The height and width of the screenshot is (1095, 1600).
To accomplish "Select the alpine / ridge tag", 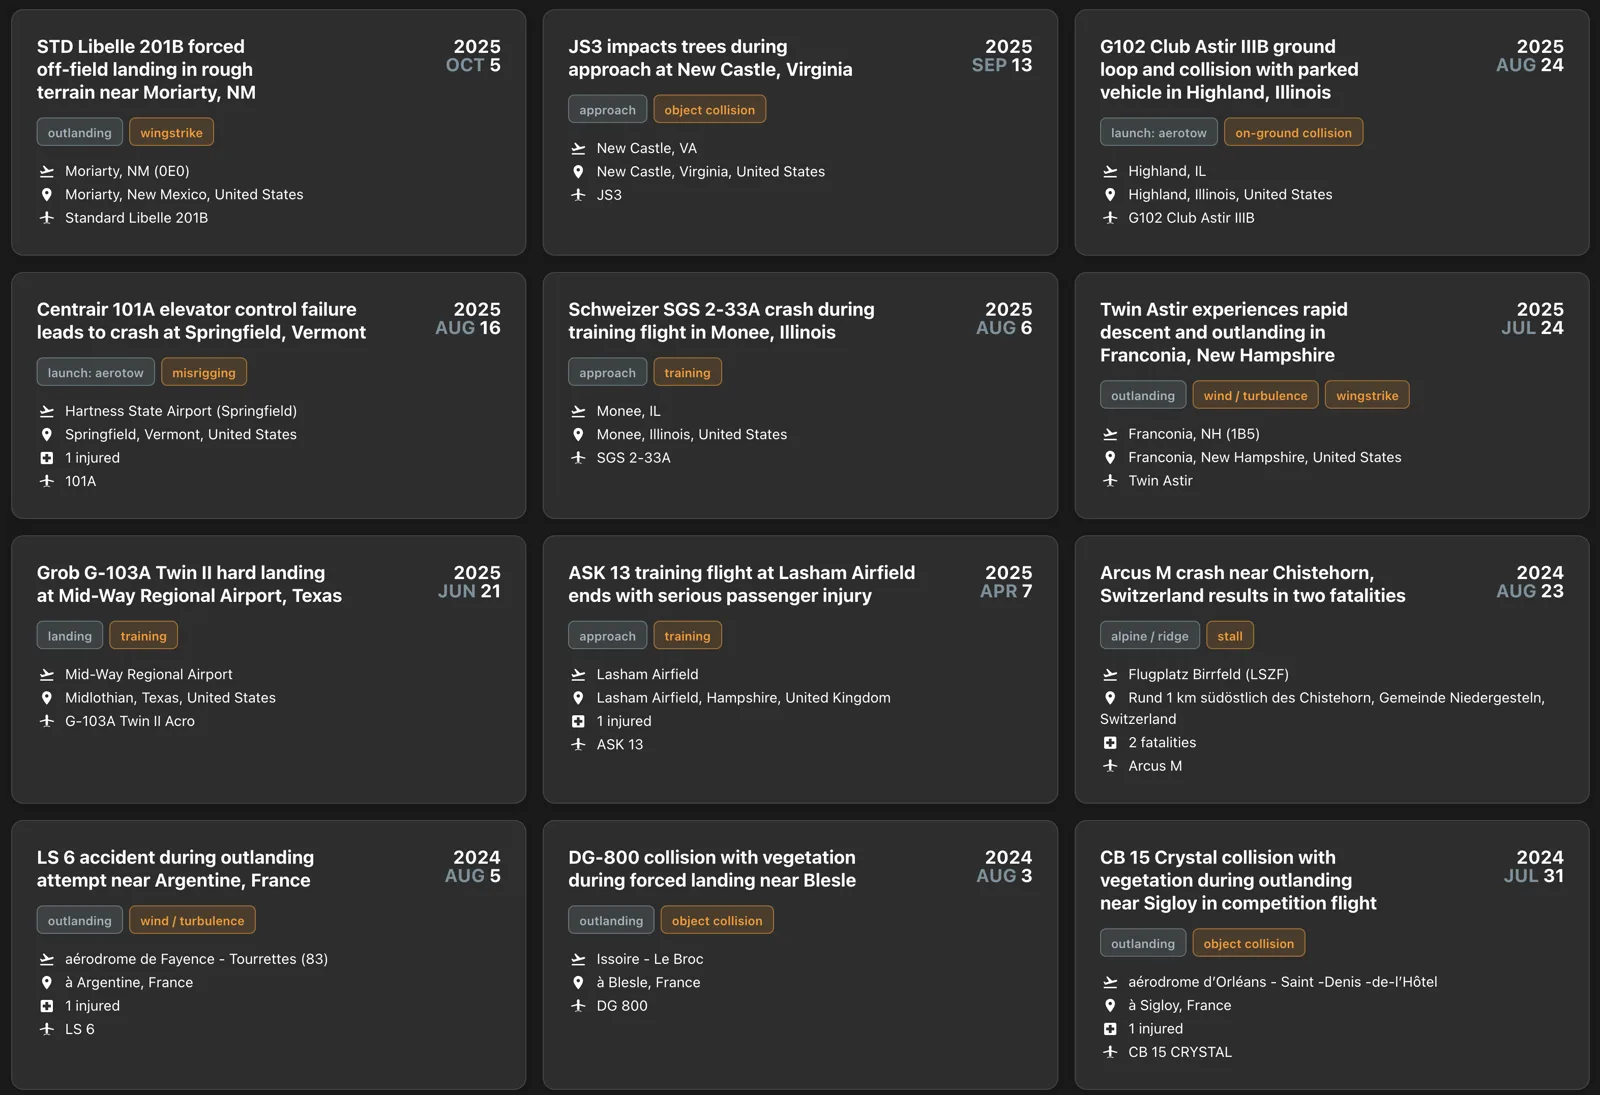I will pyautogui.click(x=1149, y=636).
